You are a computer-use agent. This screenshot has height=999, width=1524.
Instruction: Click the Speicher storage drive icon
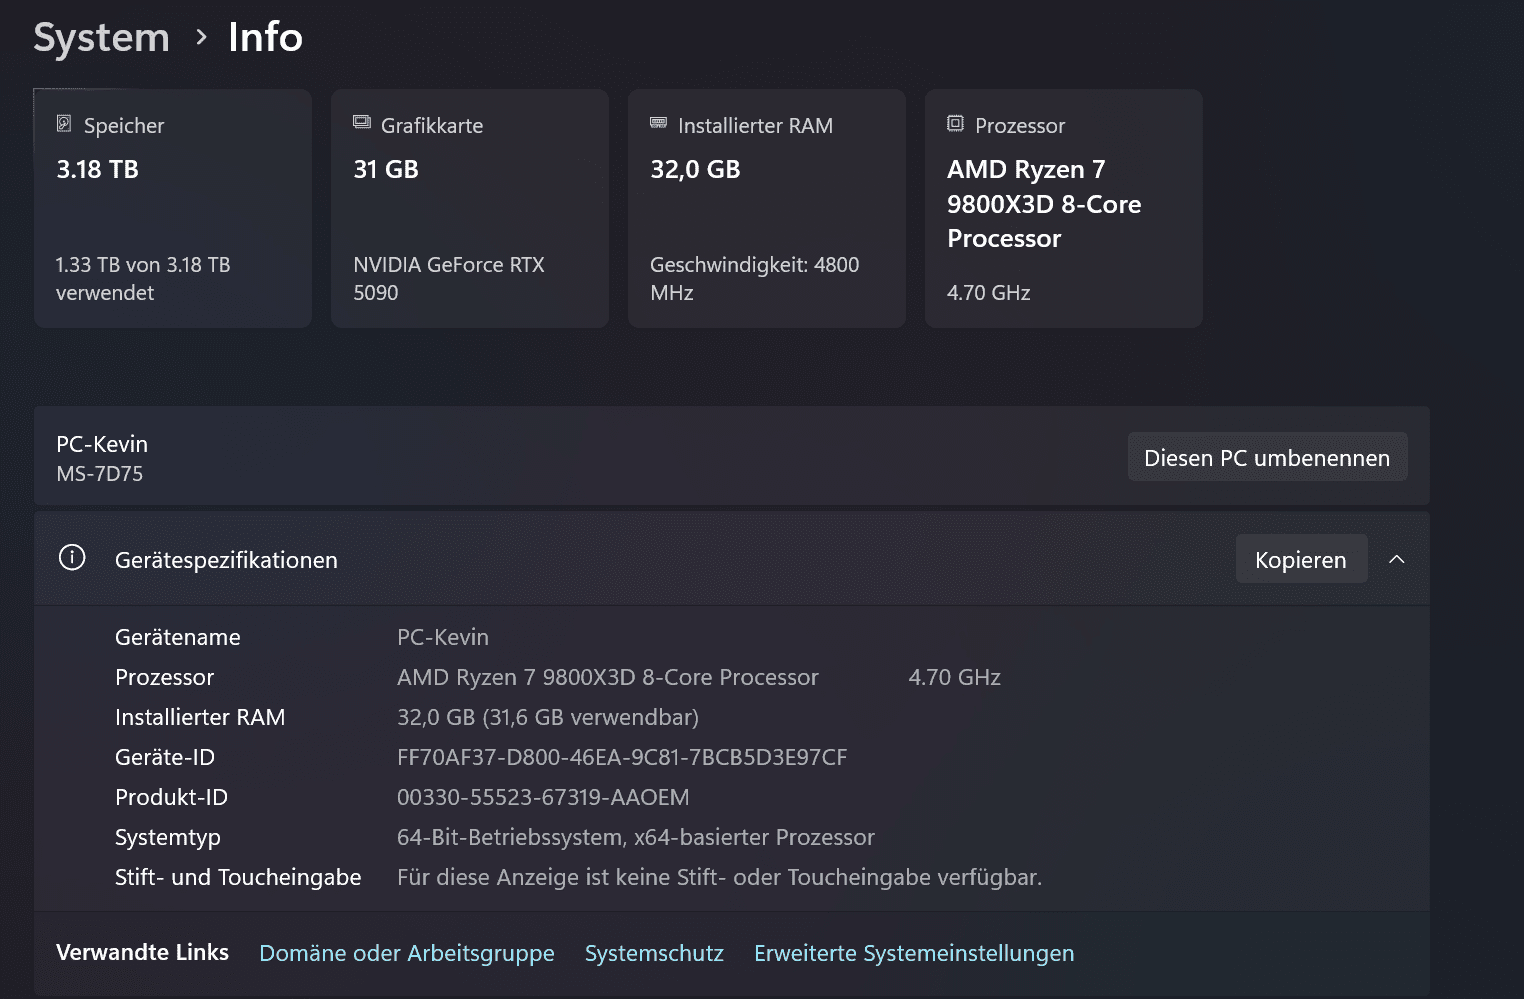pyautogui.click(x=64, y=124)
